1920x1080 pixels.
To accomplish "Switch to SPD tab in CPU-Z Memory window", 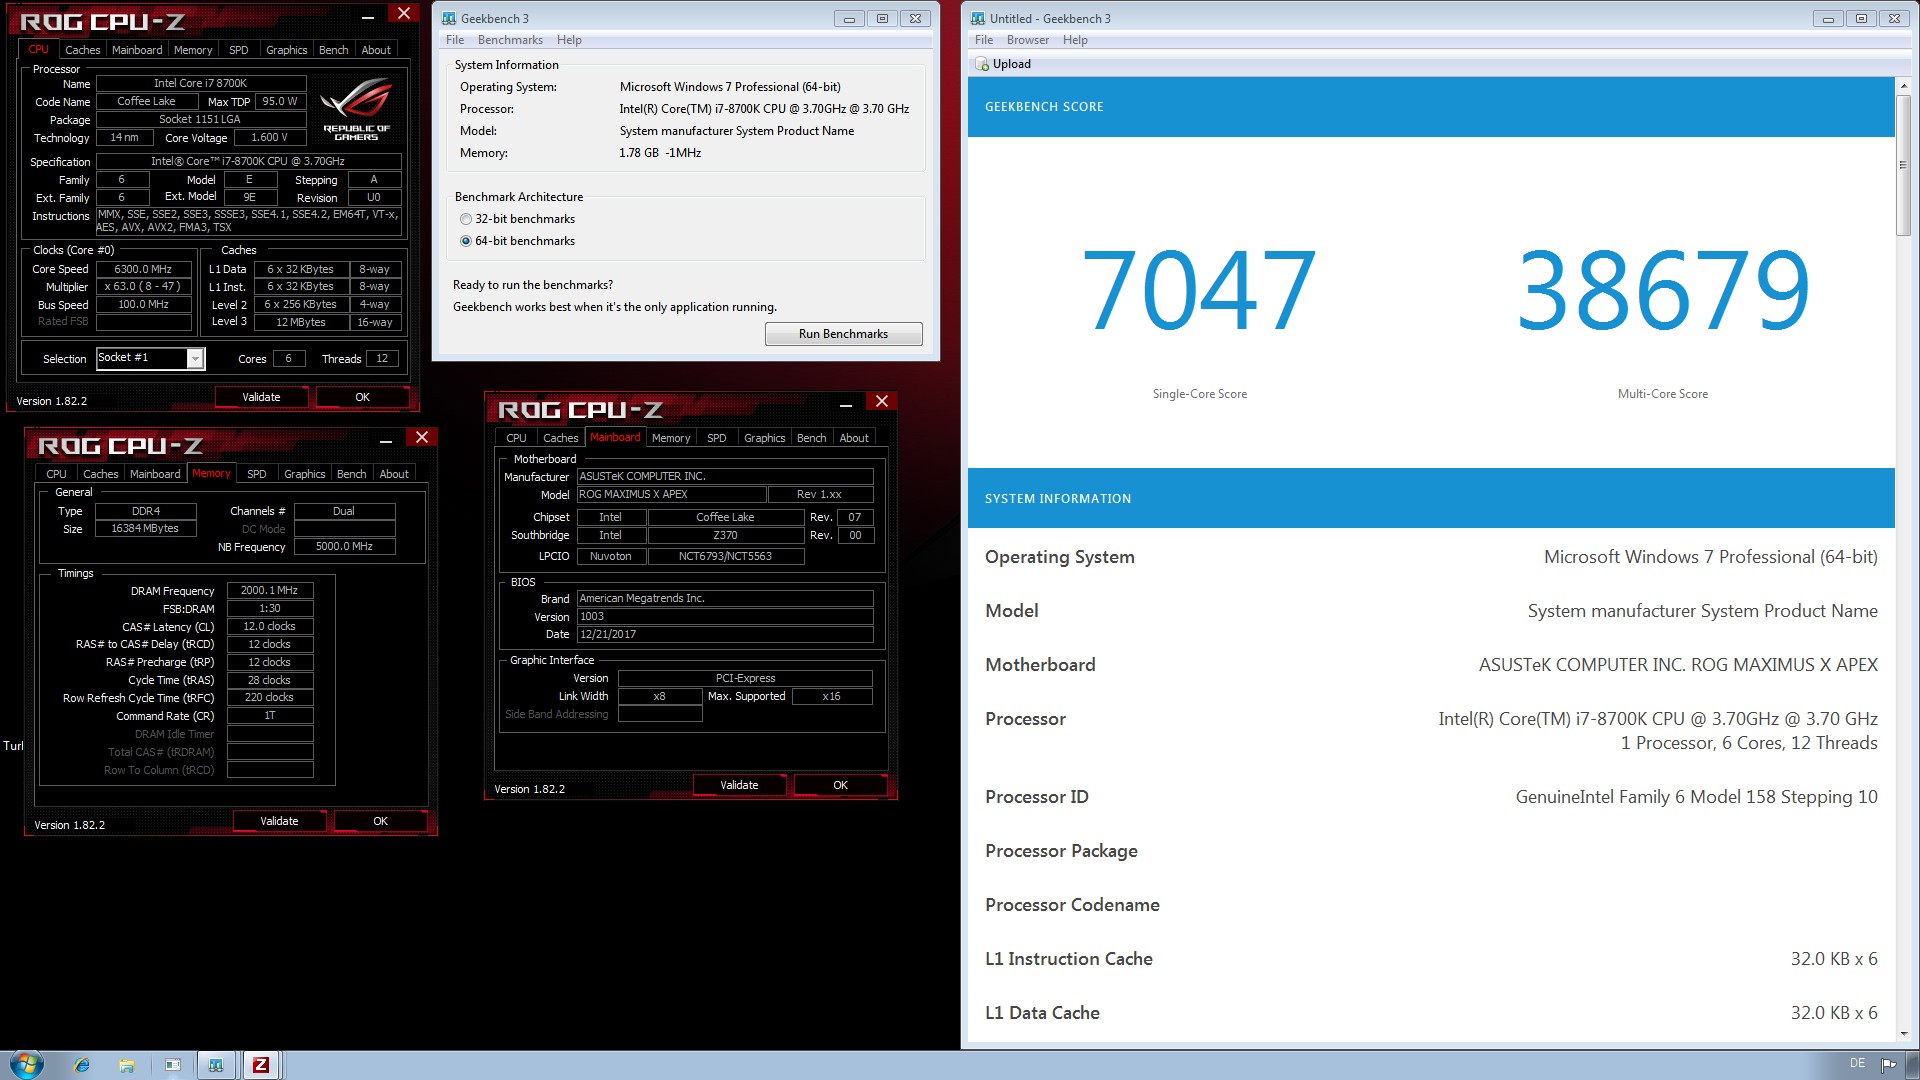I will tap(257, 474).
